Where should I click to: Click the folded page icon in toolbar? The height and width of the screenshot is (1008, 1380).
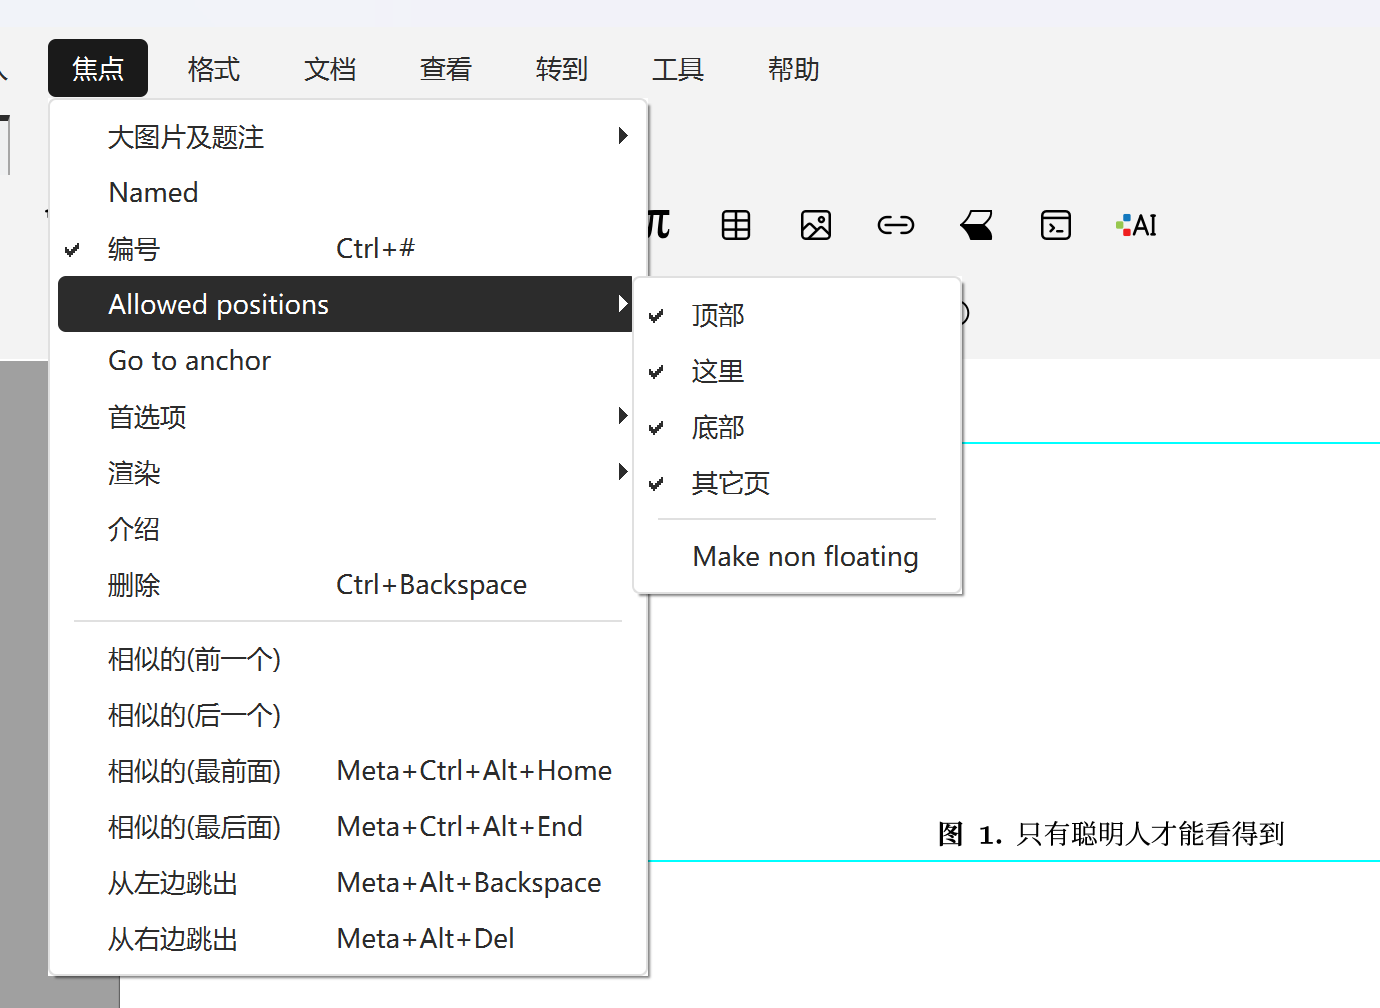[x=976, y=225]
